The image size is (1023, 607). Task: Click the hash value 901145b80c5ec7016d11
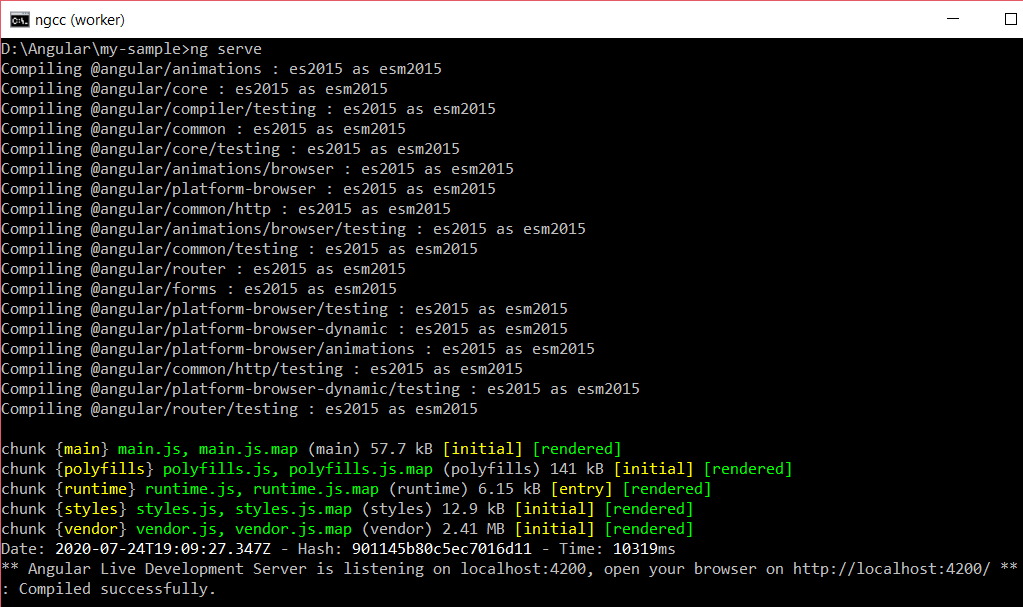pos(442,550)
